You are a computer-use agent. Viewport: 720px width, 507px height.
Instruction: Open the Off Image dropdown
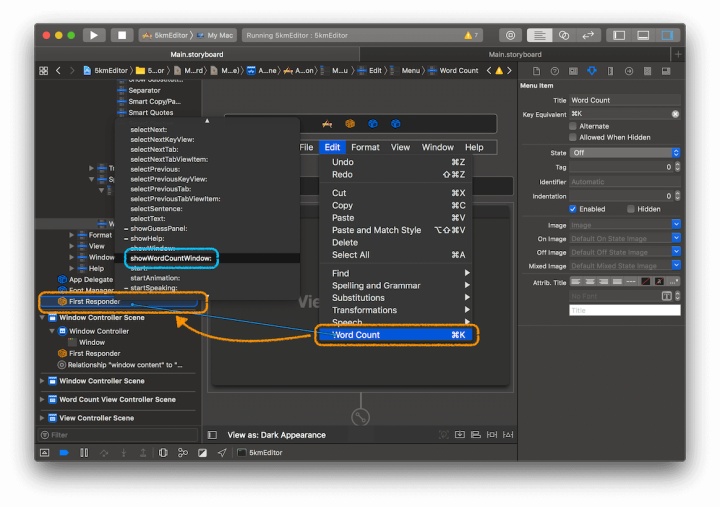[x=676, y=252]
